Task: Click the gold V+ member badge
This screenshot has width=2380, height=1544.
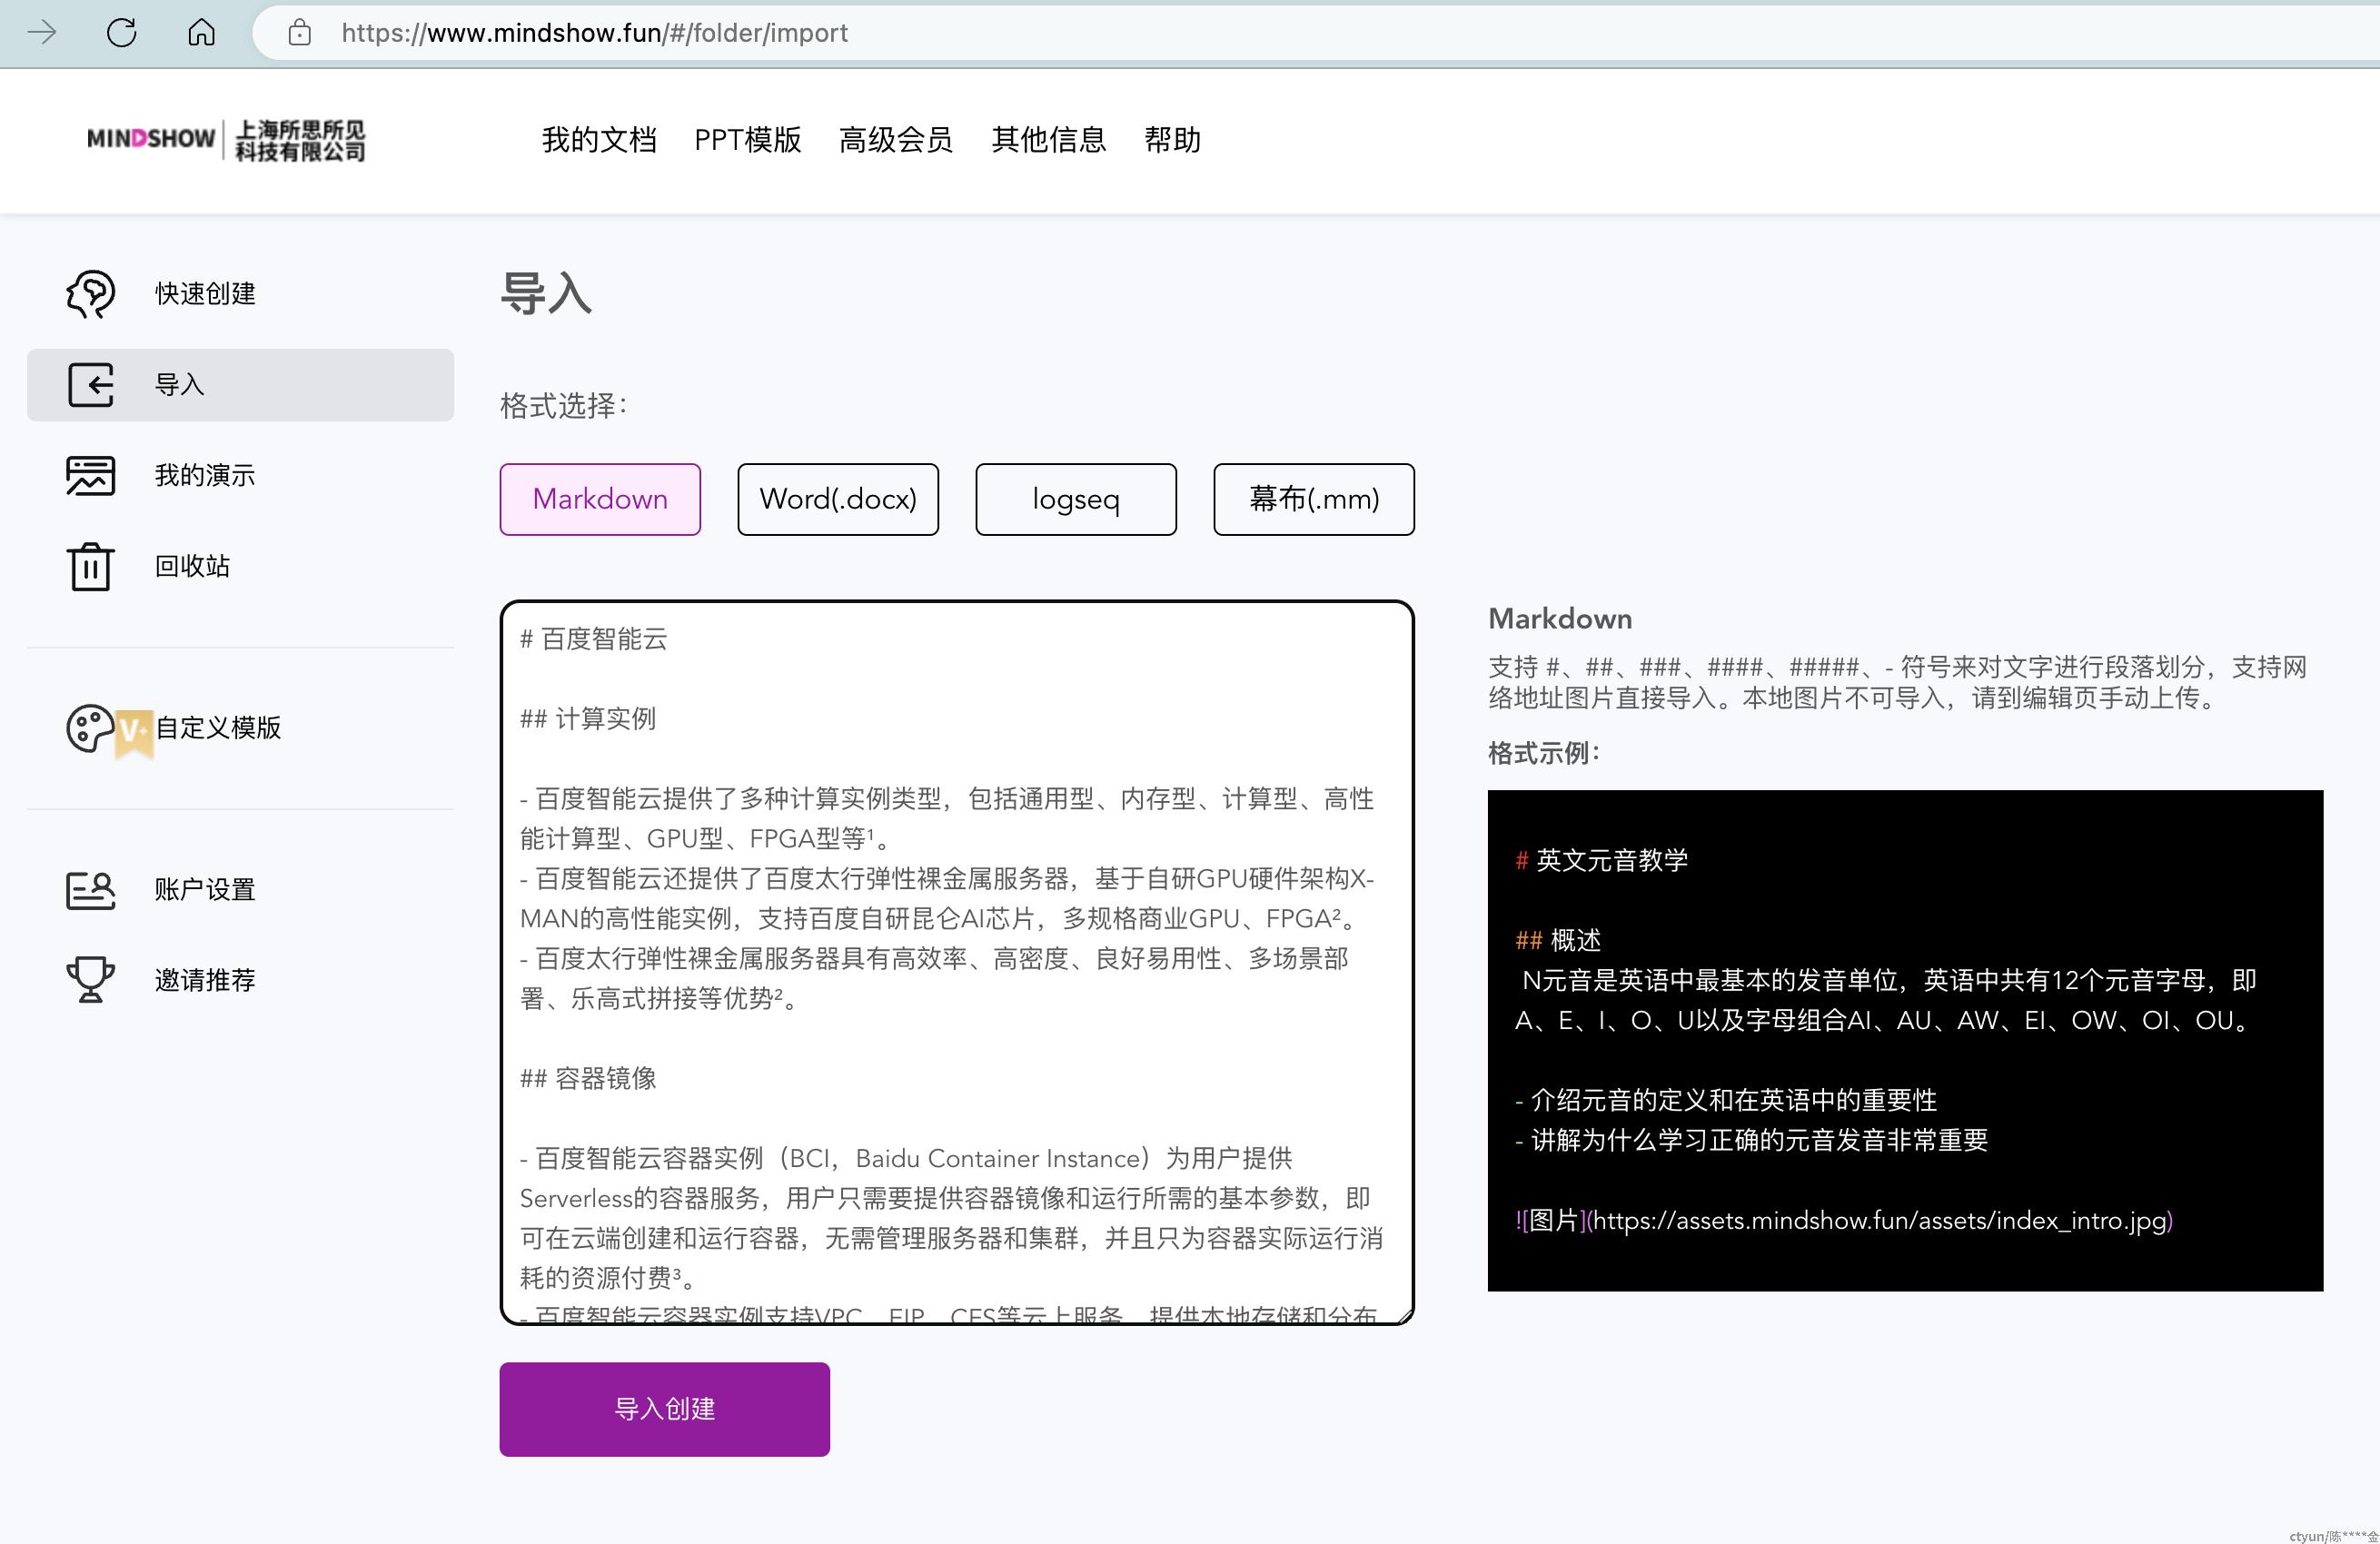Action: click(x=134, y=733)
